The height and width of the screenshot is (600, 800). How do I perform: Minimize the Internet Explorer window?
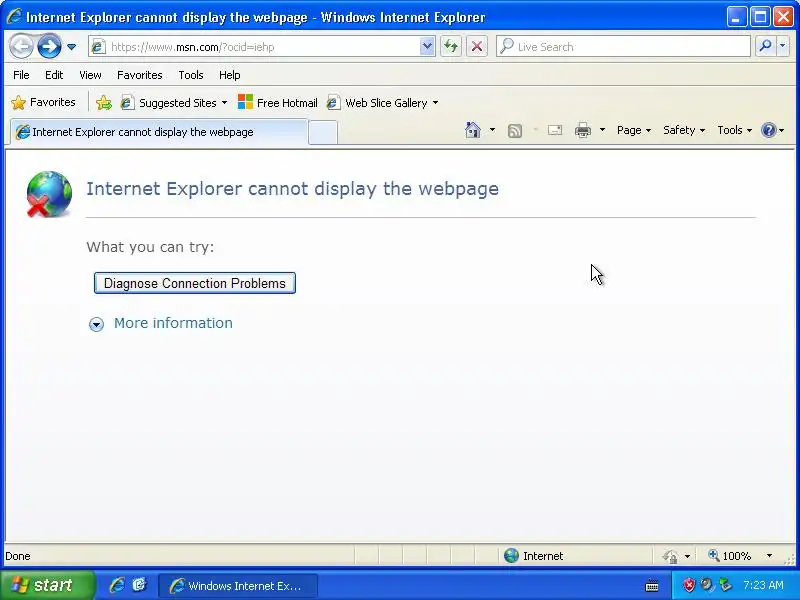point(736,17)
